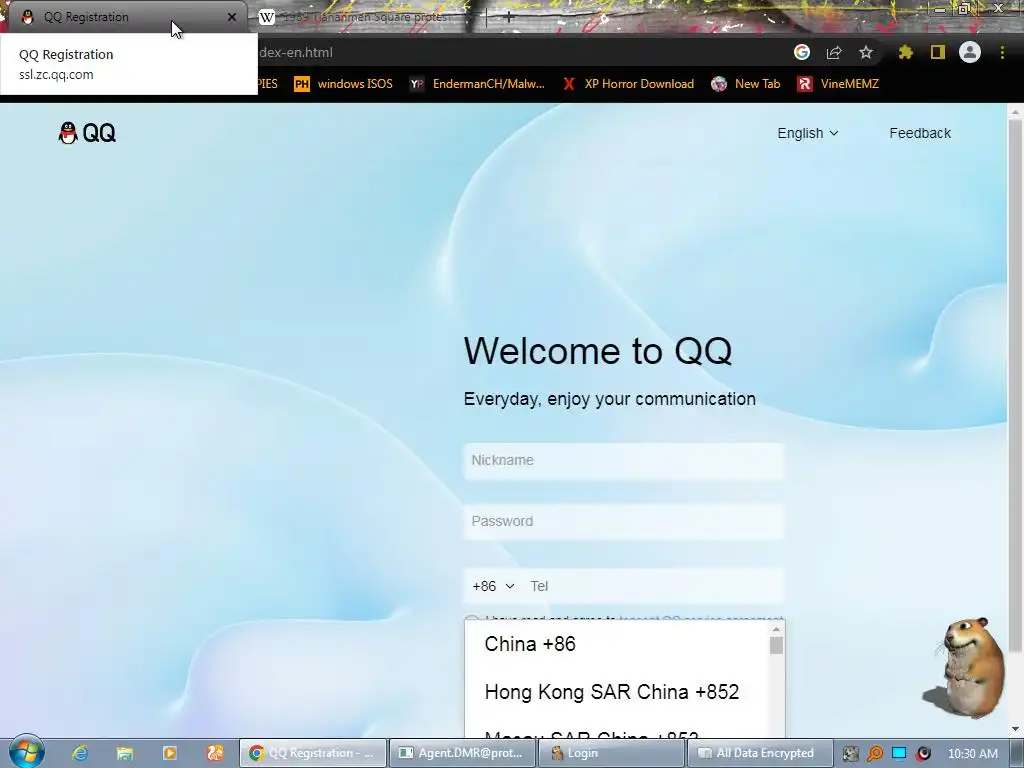
Task: Click the address bar URL text
Action: click(x=296, y=52)
